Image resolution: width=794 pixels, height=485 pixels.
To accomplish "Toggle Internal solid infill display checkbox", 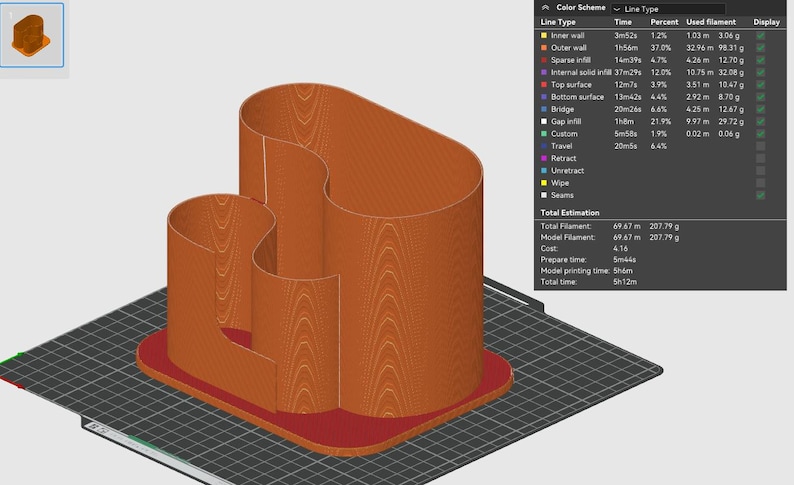I will (760, 72).
